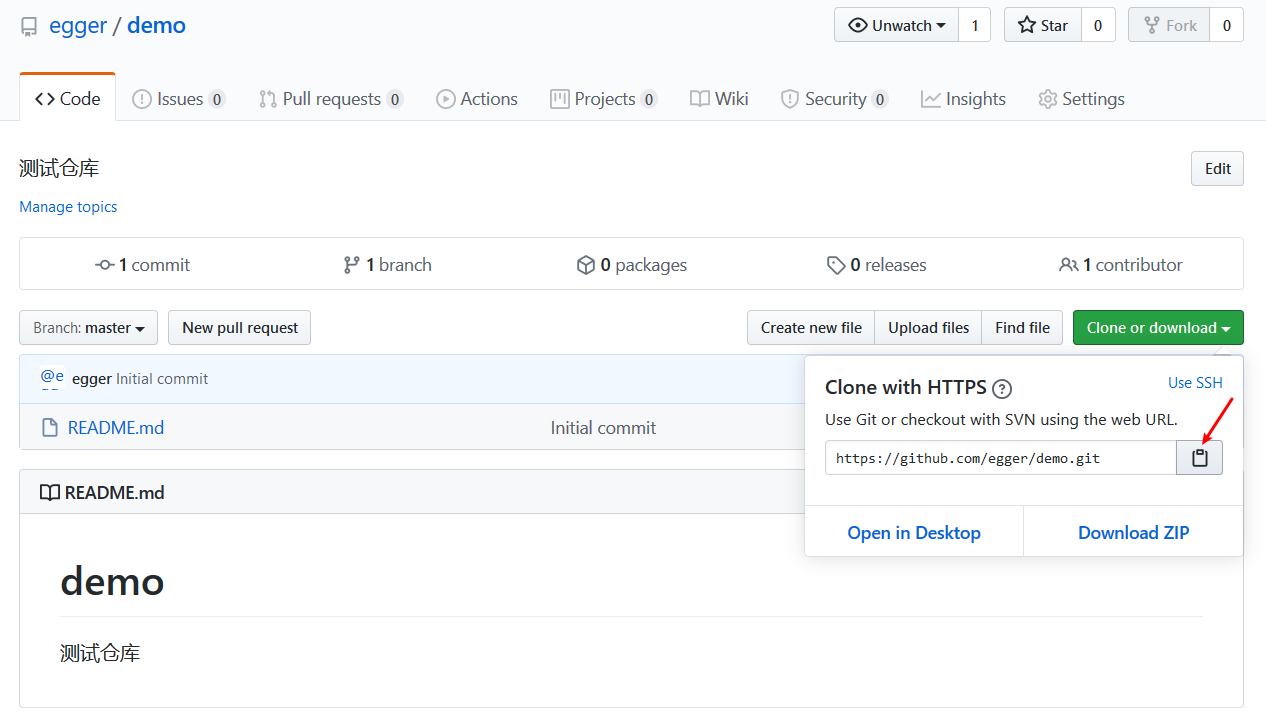The width and height of the screenshot is (1266, 718).
Task: Open repository Settings tab
Action: (1081, 99)
